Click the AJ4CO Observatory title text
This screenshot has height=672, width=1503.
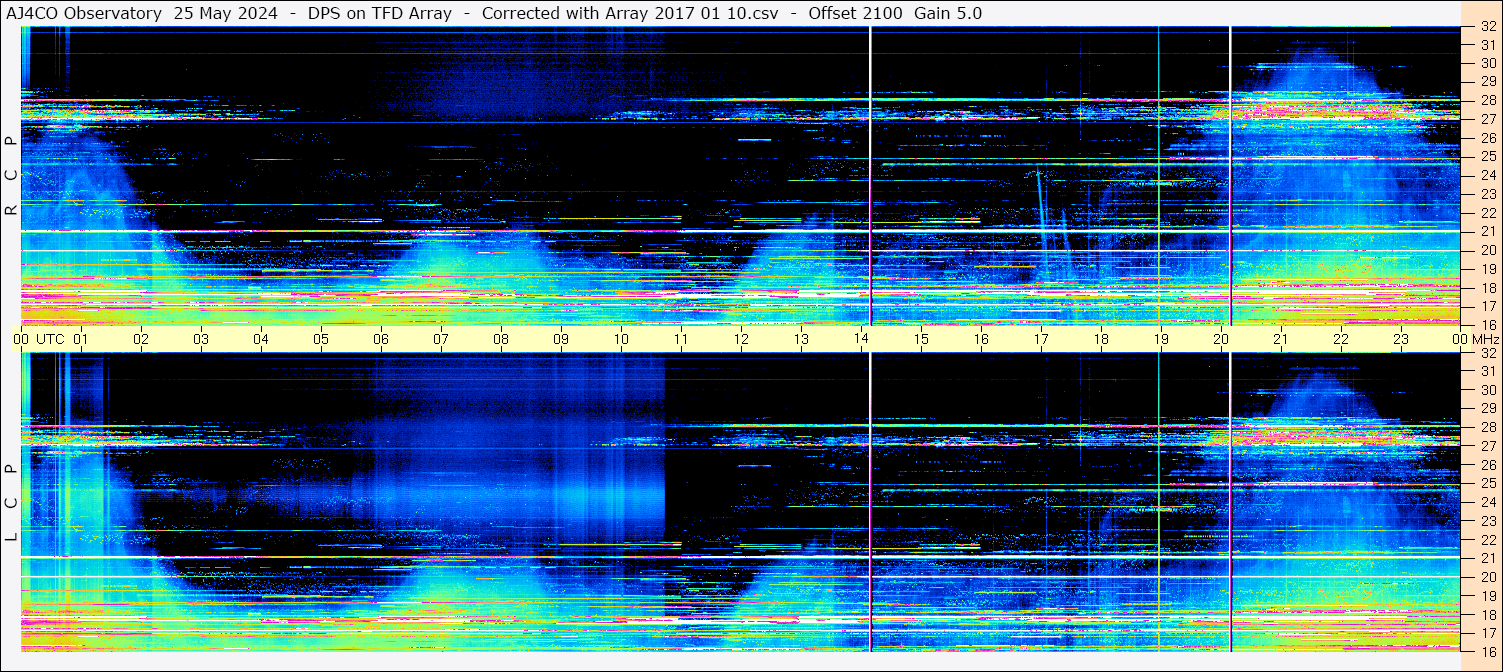(84, 13)
